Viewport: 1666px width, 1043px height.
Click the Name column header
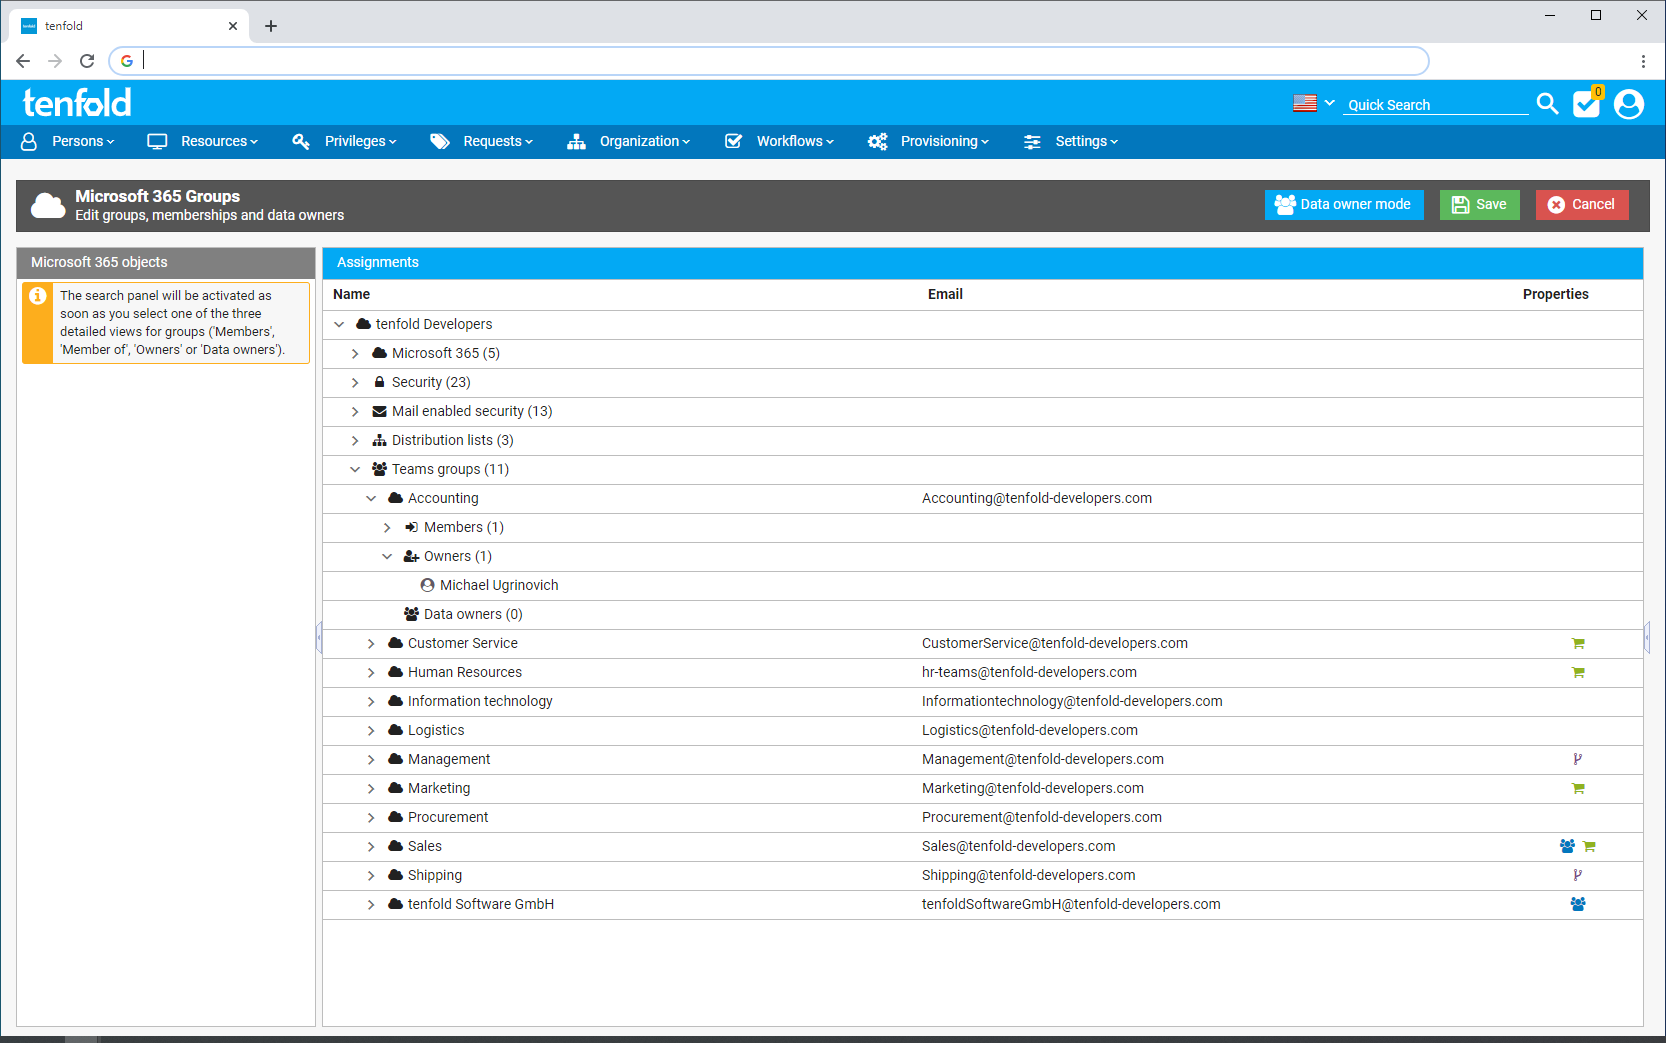coord(351,294)
